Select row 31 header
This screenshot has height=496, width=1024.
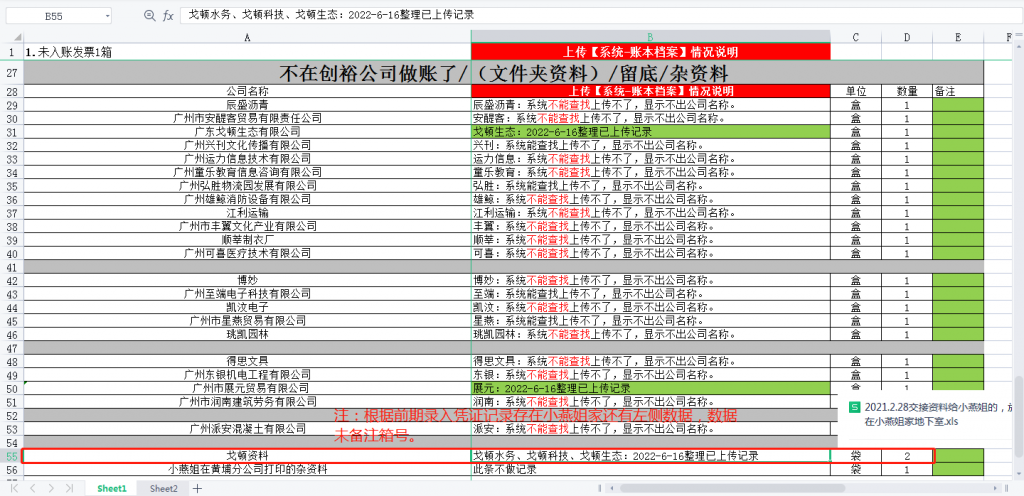click(11, 131)
